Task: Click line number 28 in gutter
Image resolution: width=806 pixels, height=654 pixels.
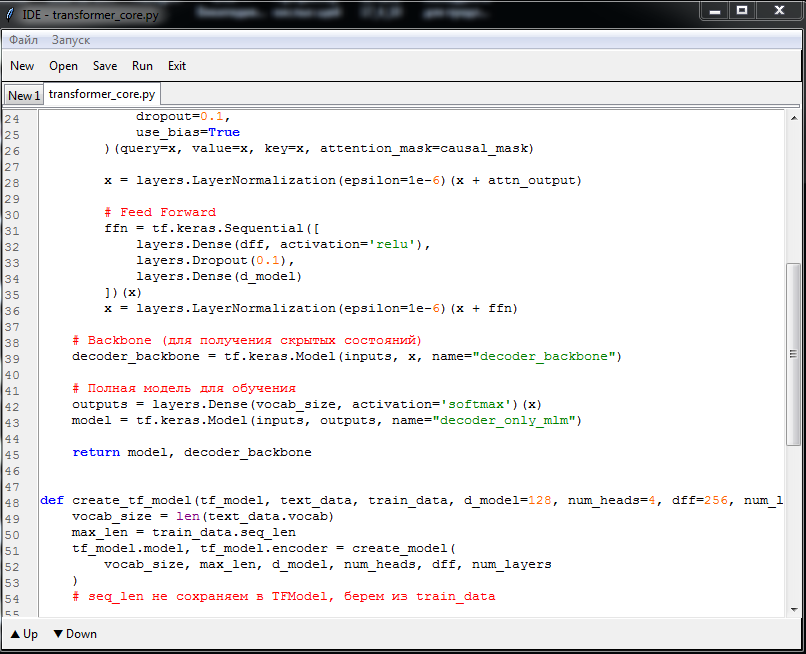Action: pyautogui.click(x=12, y=183)
